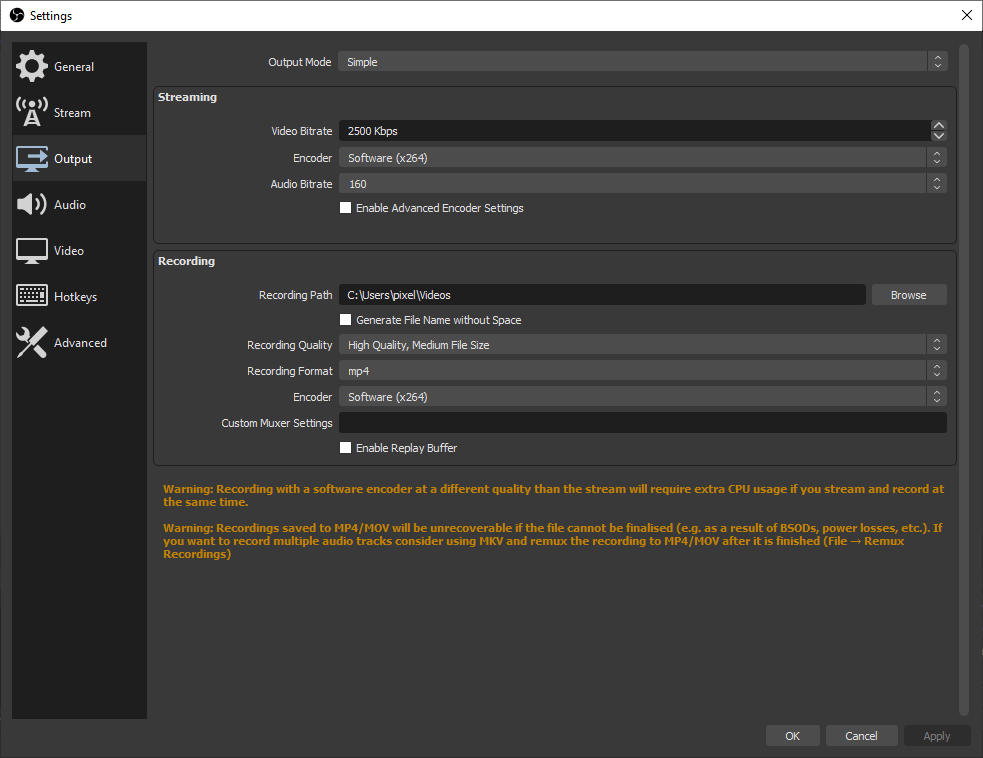
Task: Enable Advanced Encoder Settings checkbox
Action: [x=345, y=208]
